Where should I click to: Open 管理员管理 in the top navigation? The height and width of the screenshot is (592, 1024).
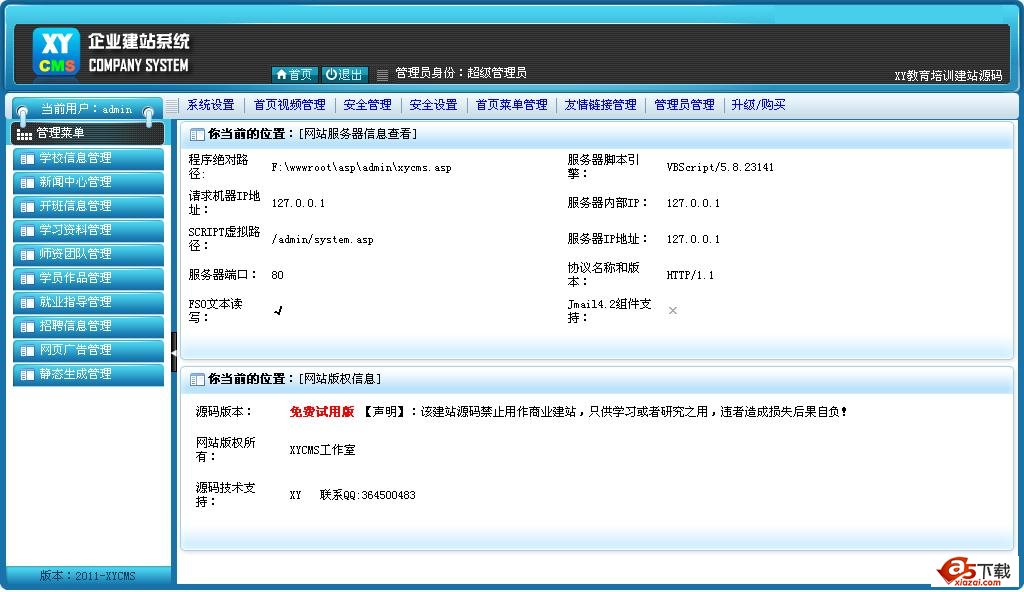coord(684,105)
